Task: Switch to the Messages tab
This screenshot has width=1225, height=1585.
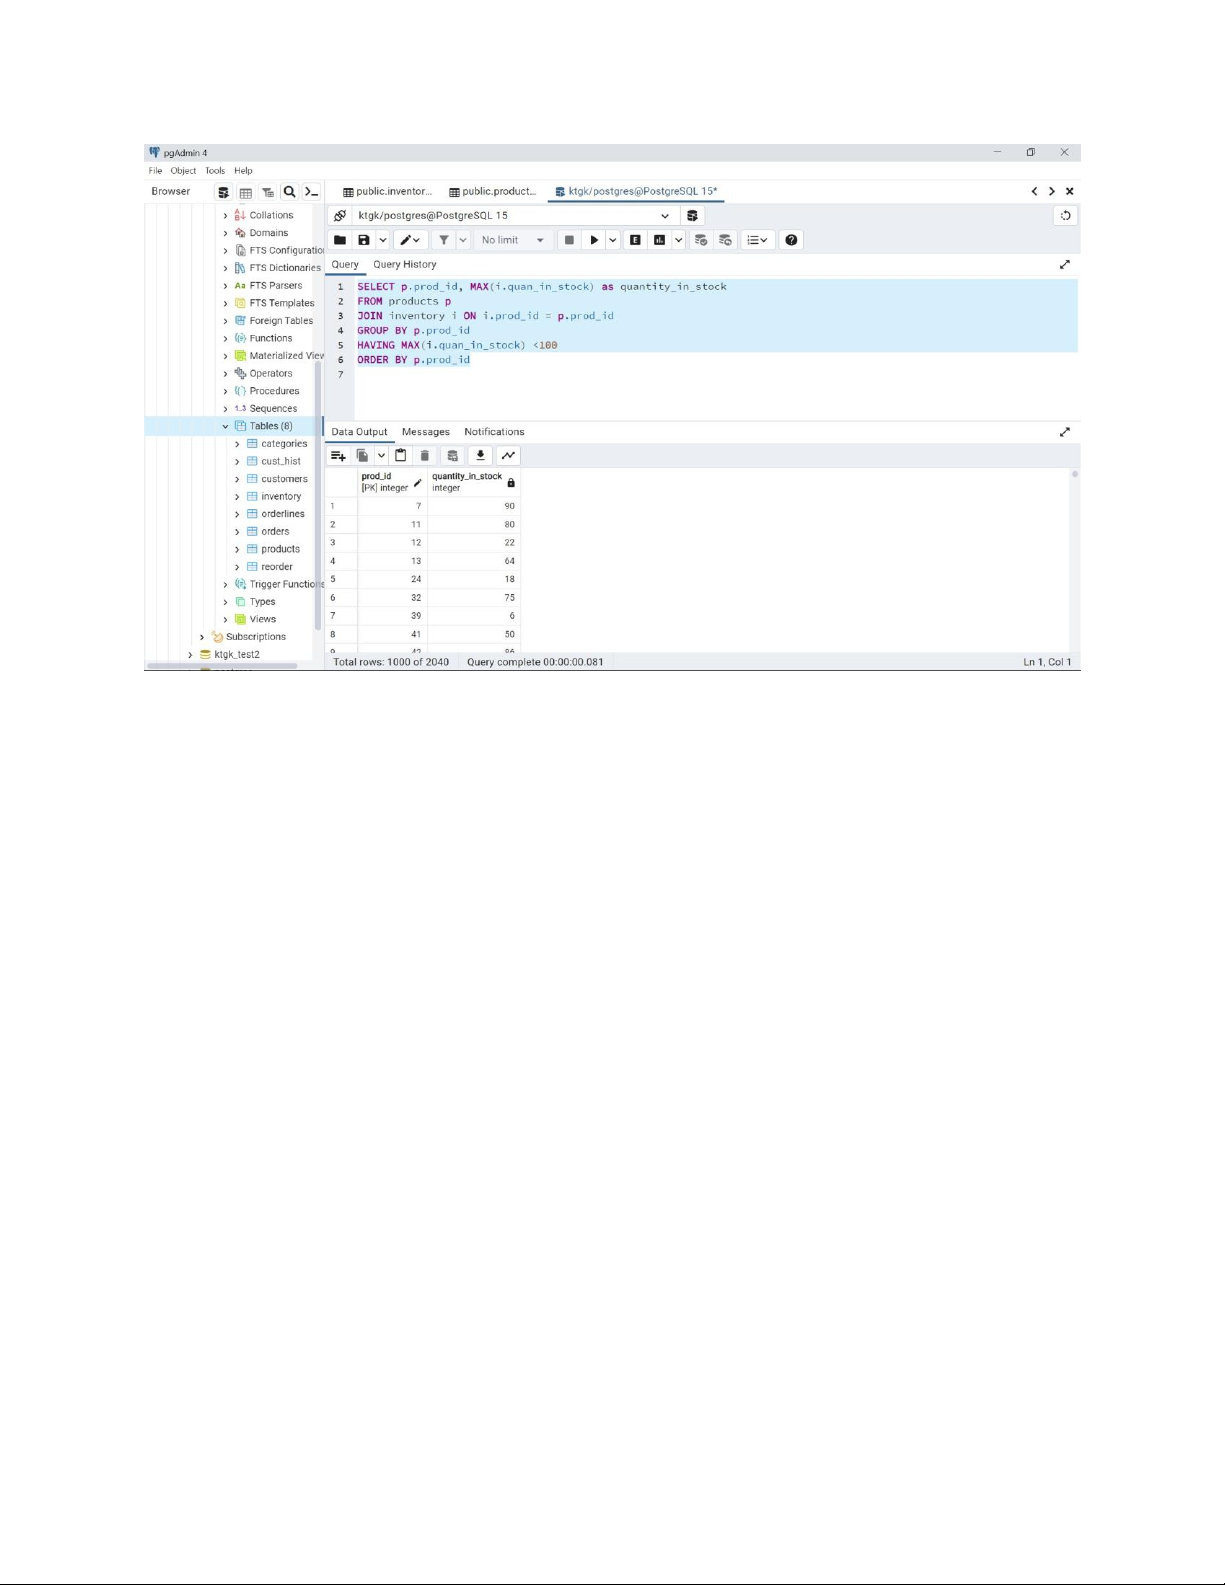Action: pos(426,432)
